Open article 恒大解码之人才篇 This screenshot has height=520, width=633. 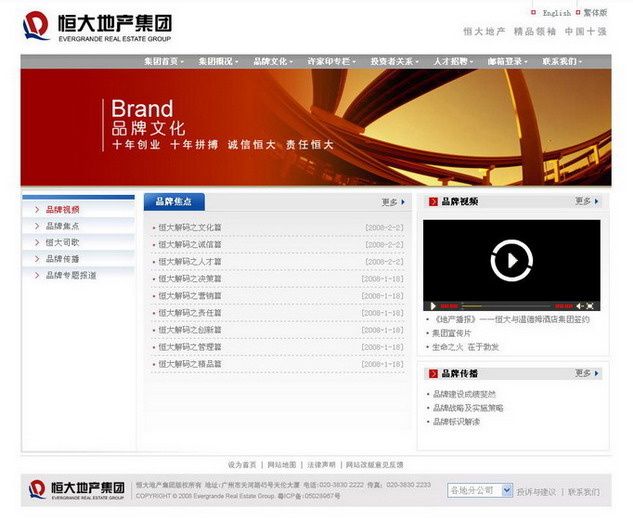click(x=190, y=262)
